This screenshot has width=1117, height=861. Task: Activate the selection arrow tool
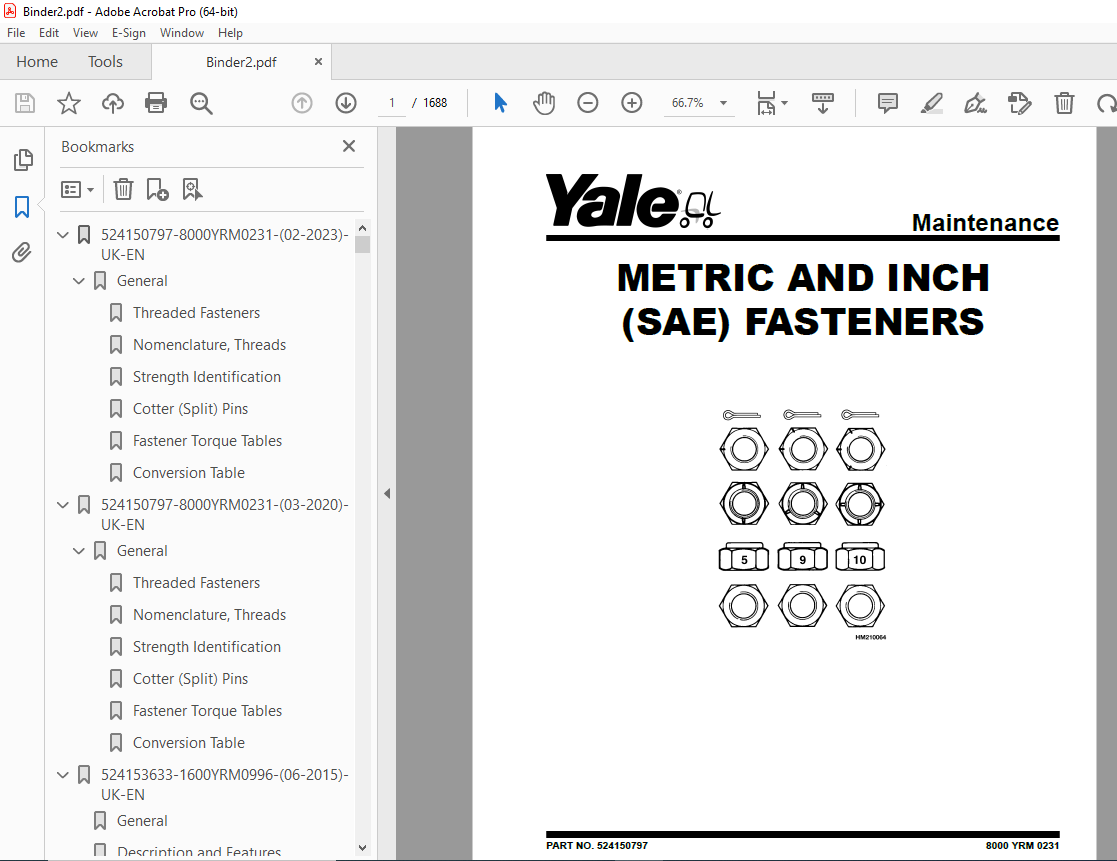[x=500, y=103]
